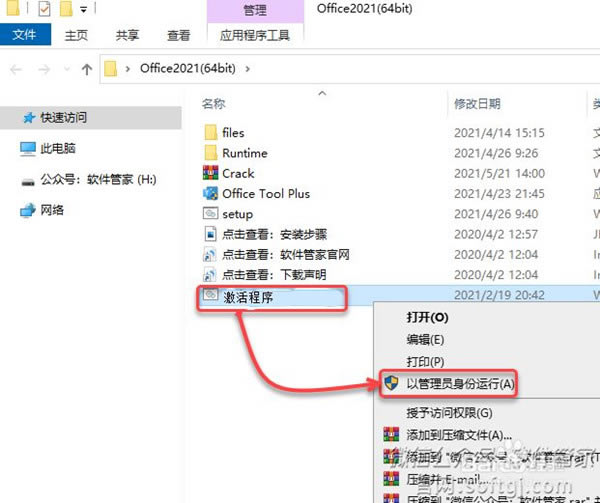Click the new folder icon in title bar
The image size is (600, 503).
coord(66,9)
